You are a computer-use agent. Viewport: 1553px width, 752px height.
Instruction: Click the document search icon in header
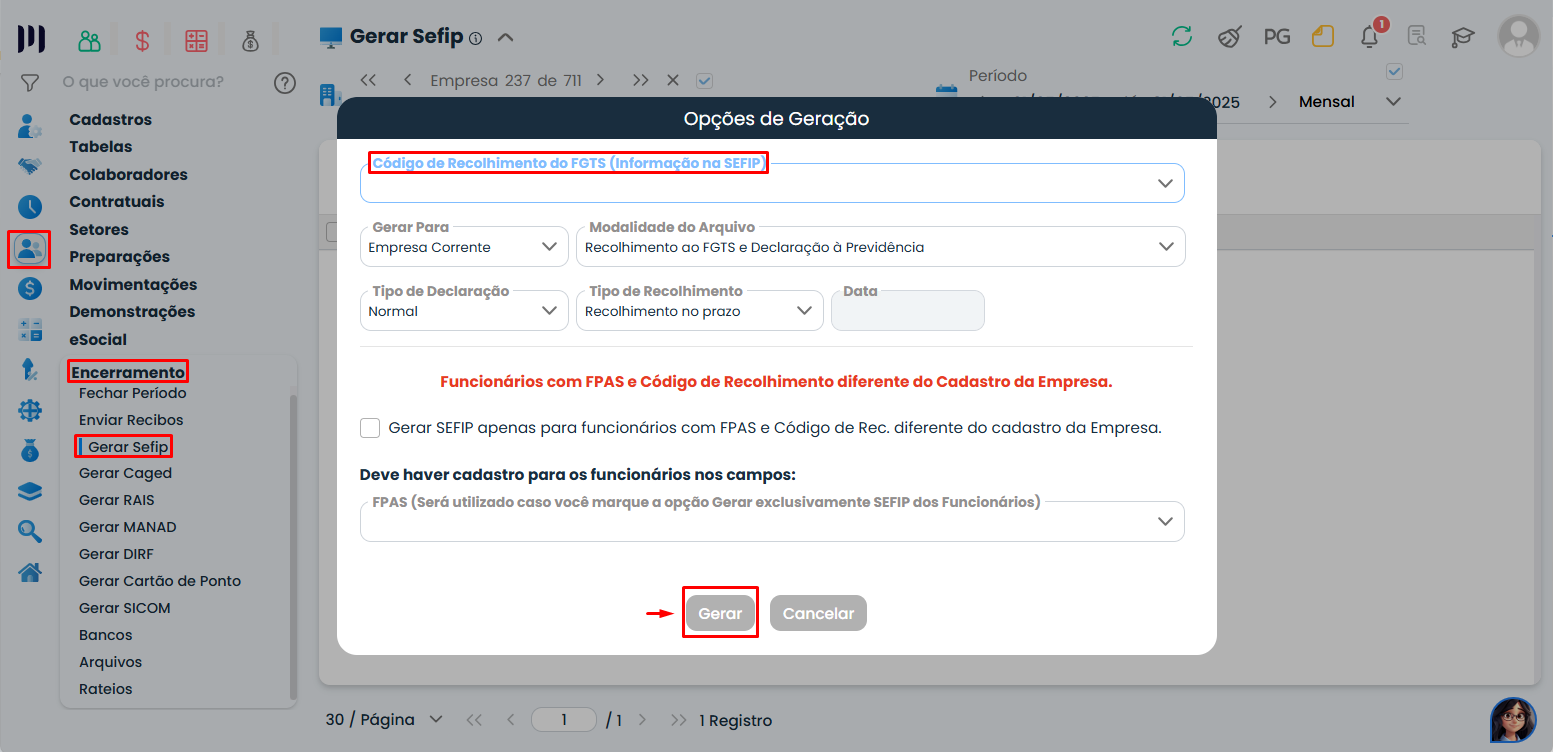tap(1417, 37)
